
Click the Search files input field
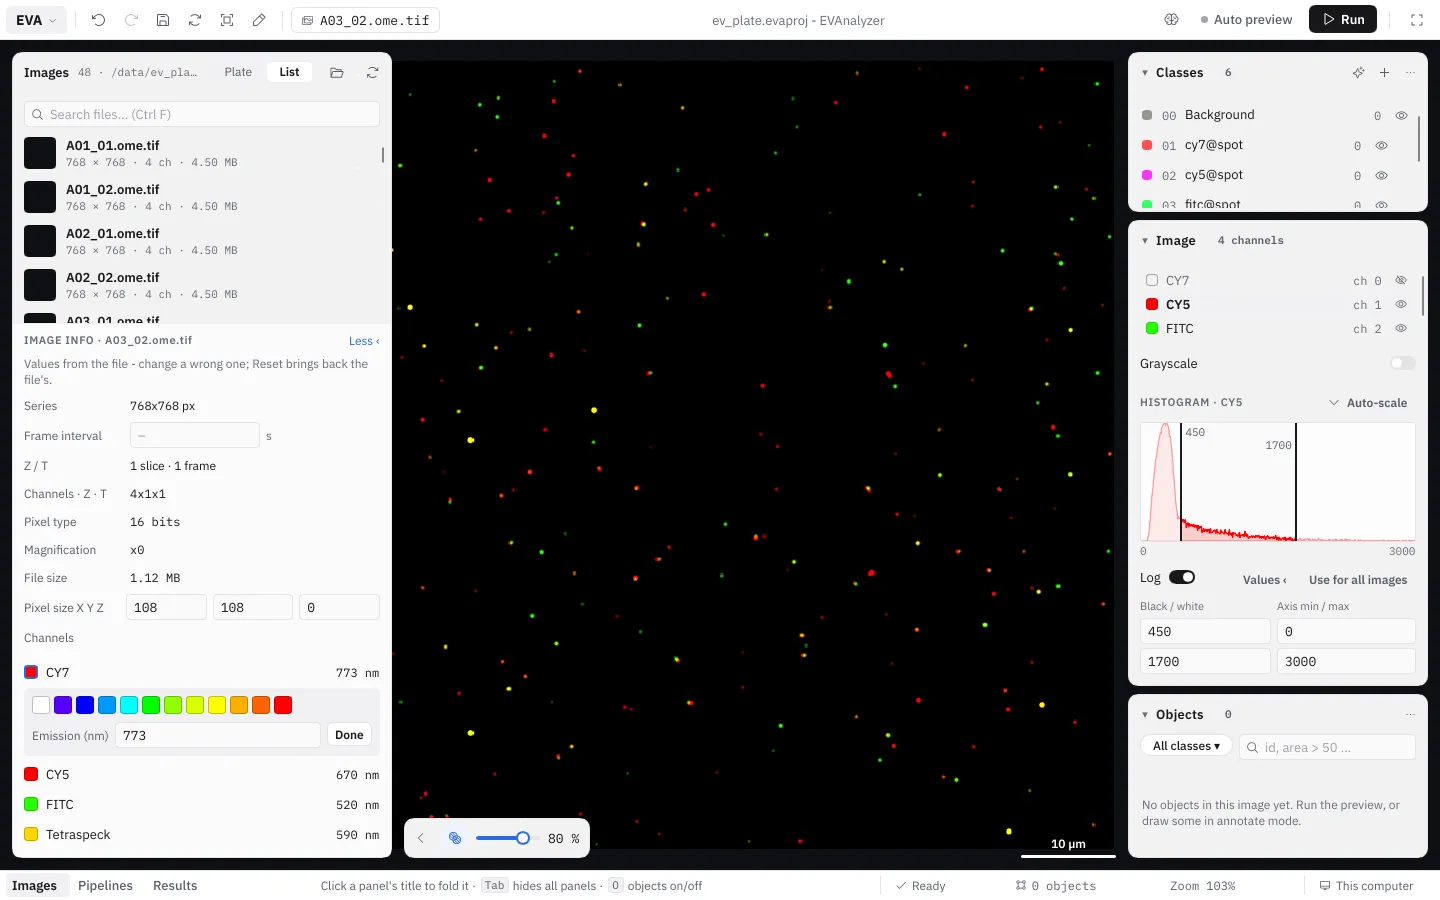click(x=202, y=114)
